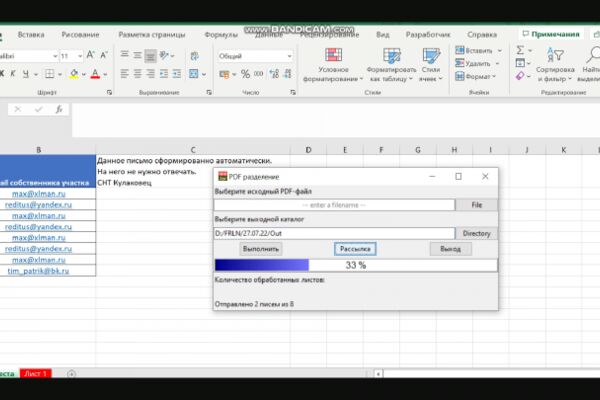Switch to Вставка ribbon tab
Viewport: 600px width, 400px height.
tap(31, 35)
